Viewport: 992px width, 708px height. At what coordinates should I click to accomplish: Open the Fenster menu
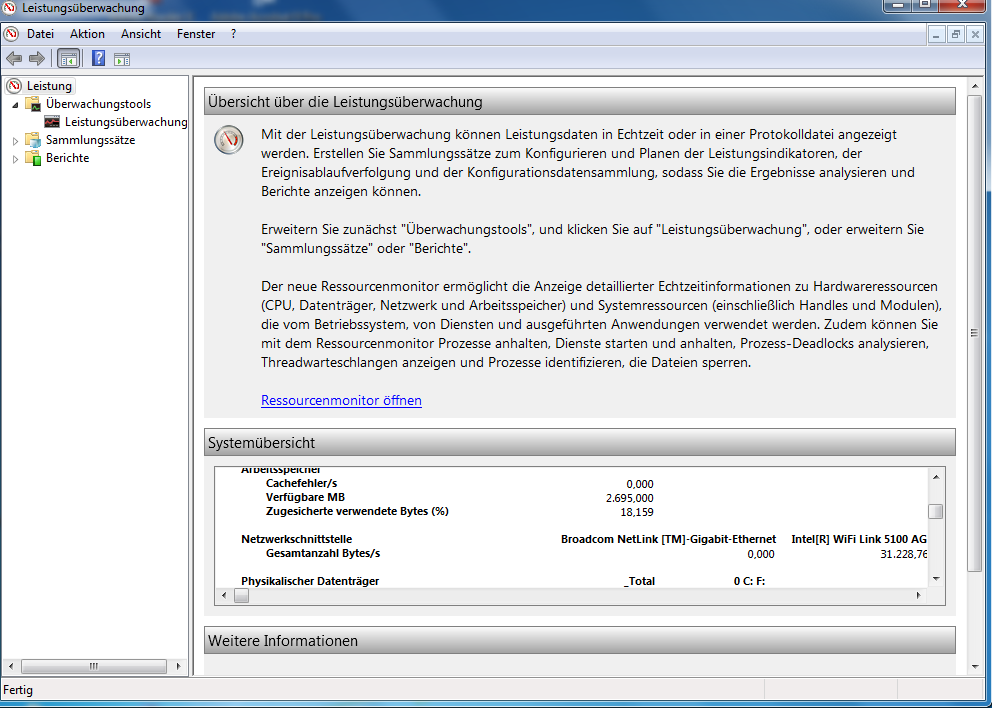(196, 33)
